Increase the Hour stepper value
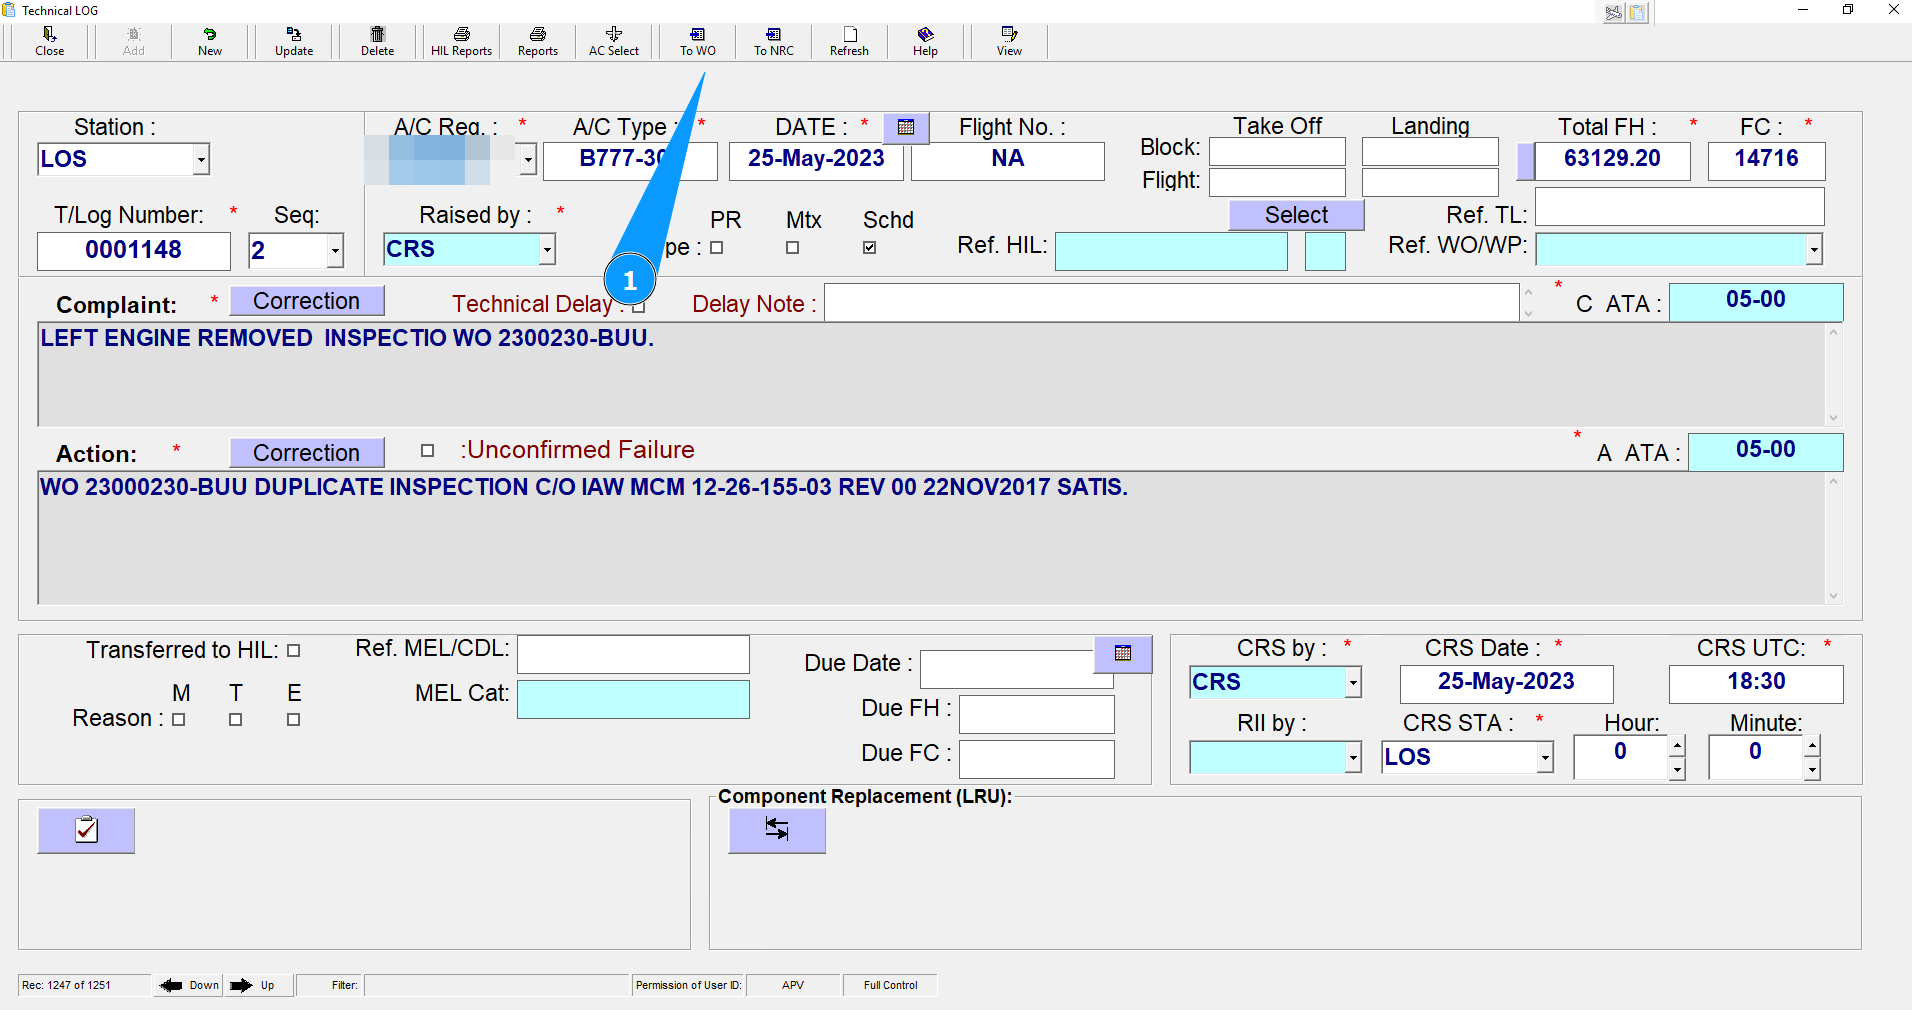The height and width of the screenshot is (1010, 1912). (x=1677, y=746)
